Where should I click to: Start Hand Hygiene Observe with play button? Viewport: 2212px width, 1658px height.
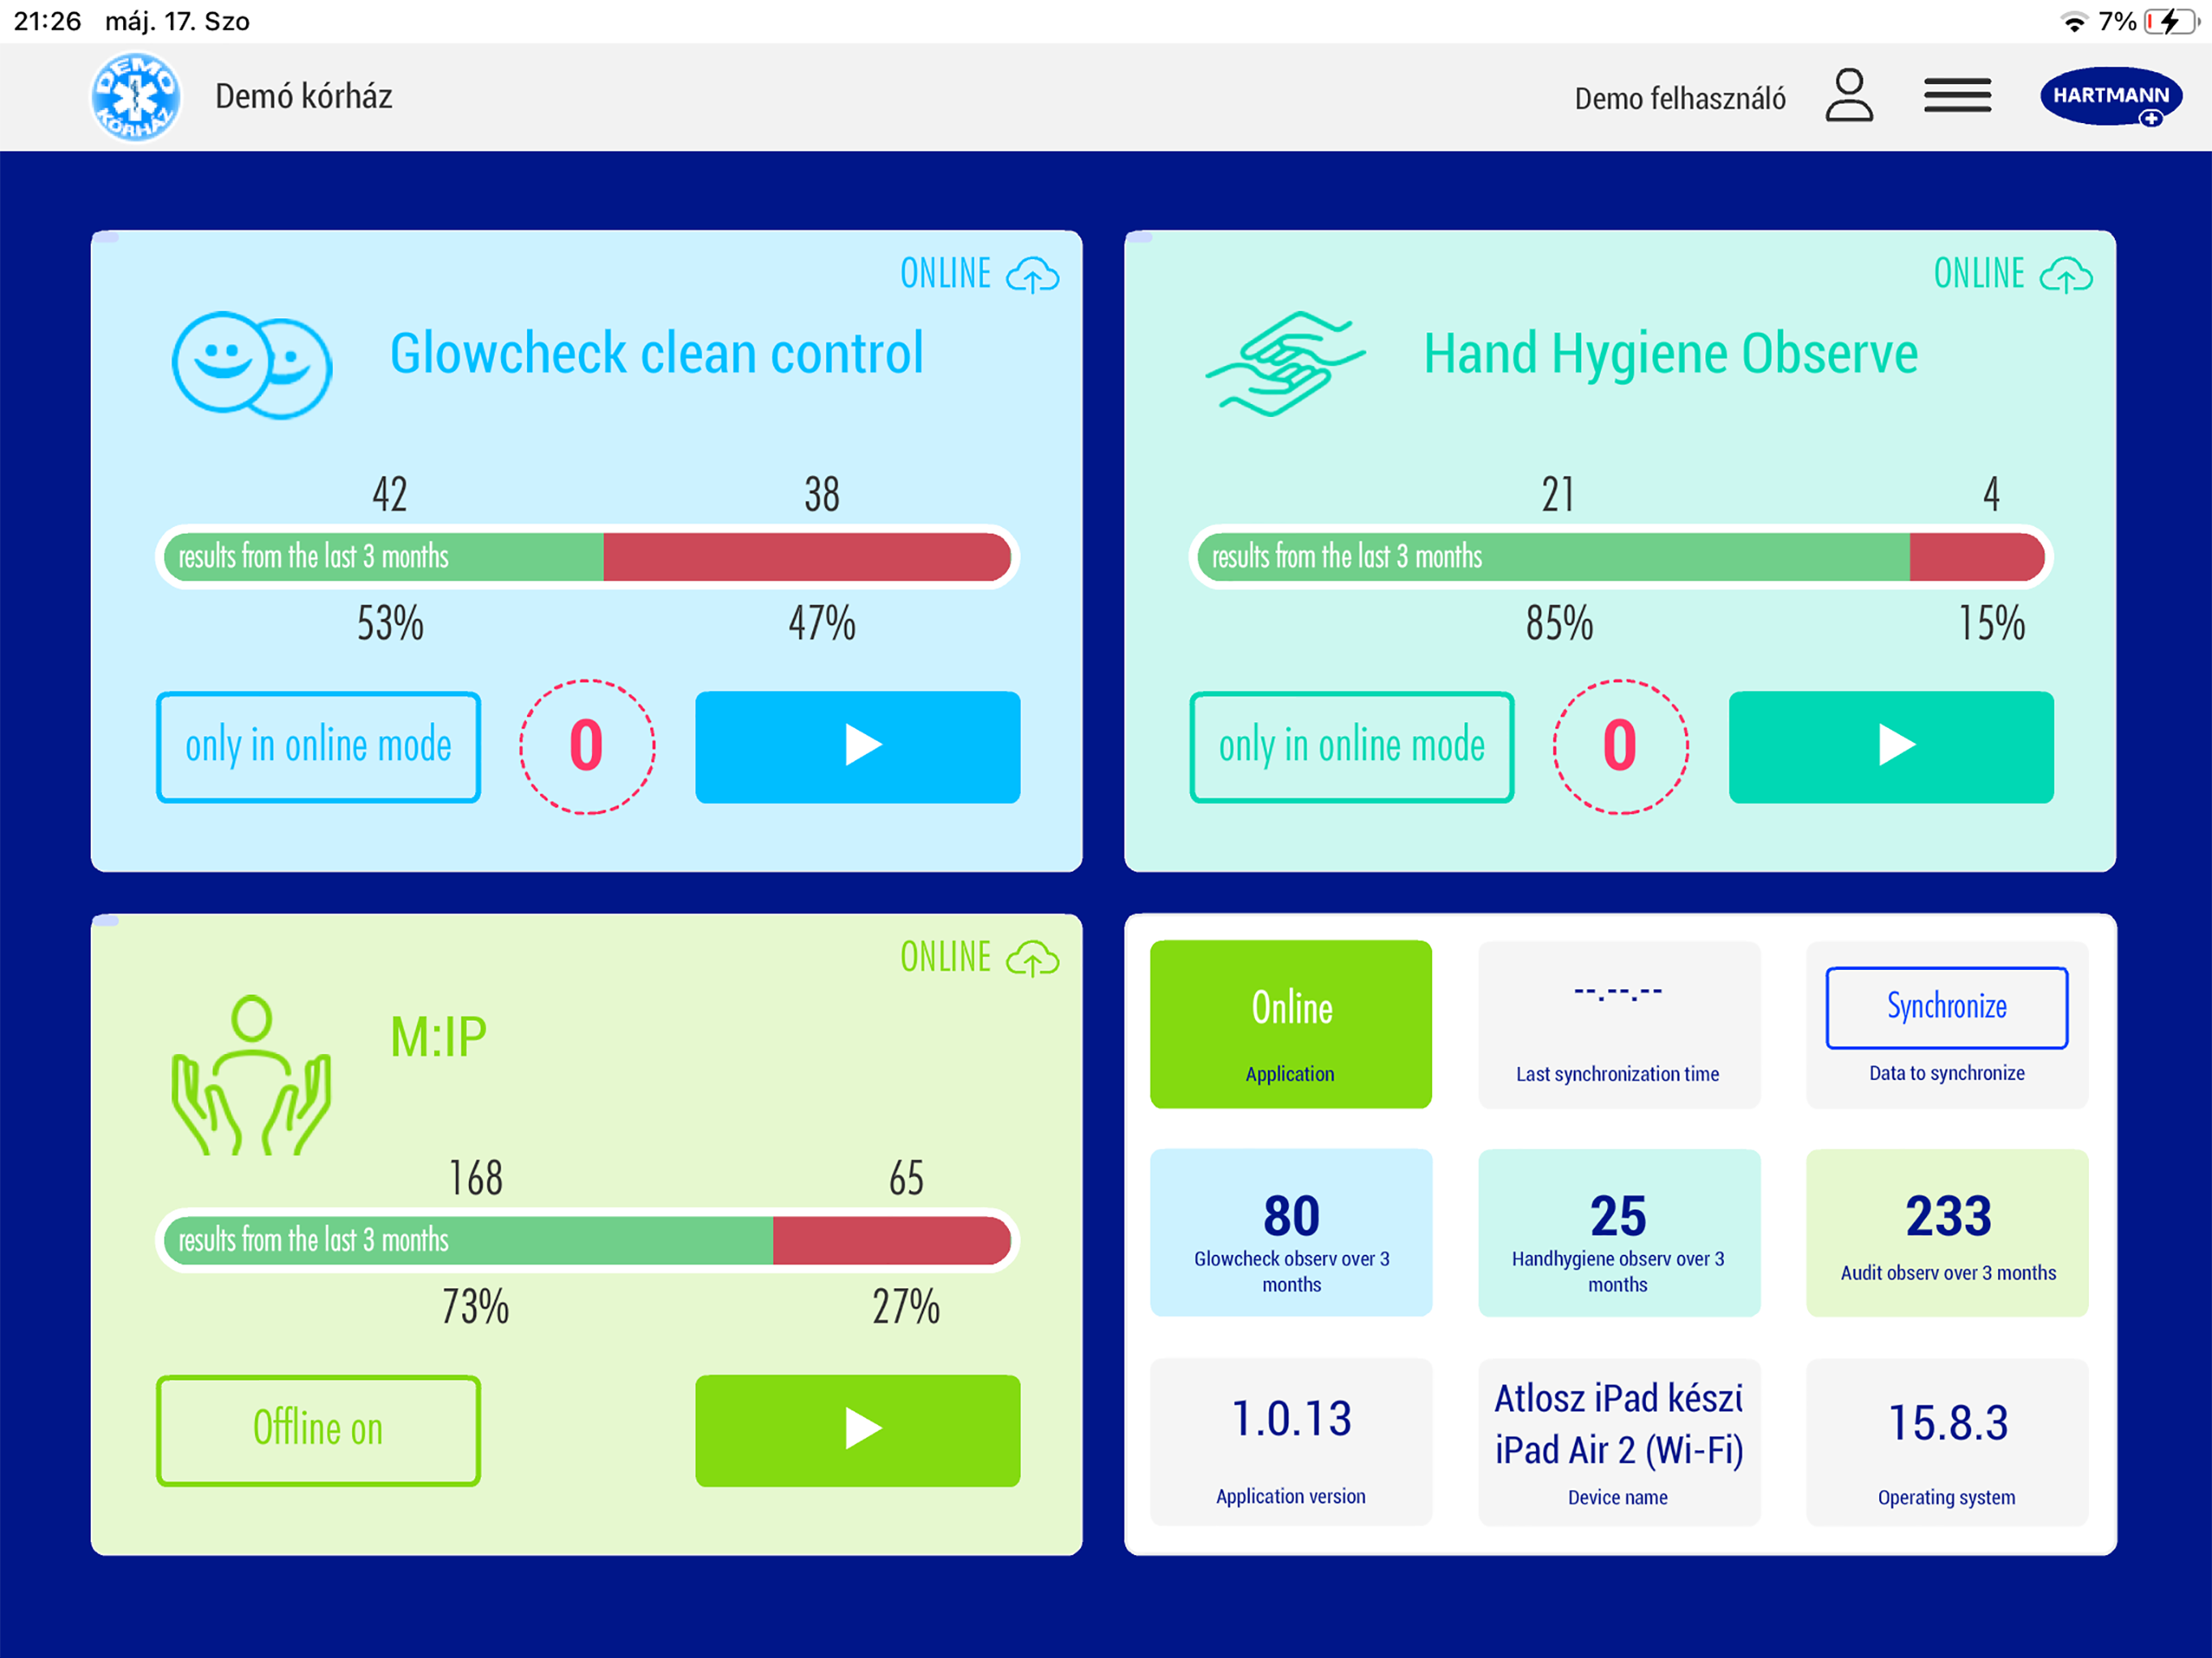click(1890, 746)
